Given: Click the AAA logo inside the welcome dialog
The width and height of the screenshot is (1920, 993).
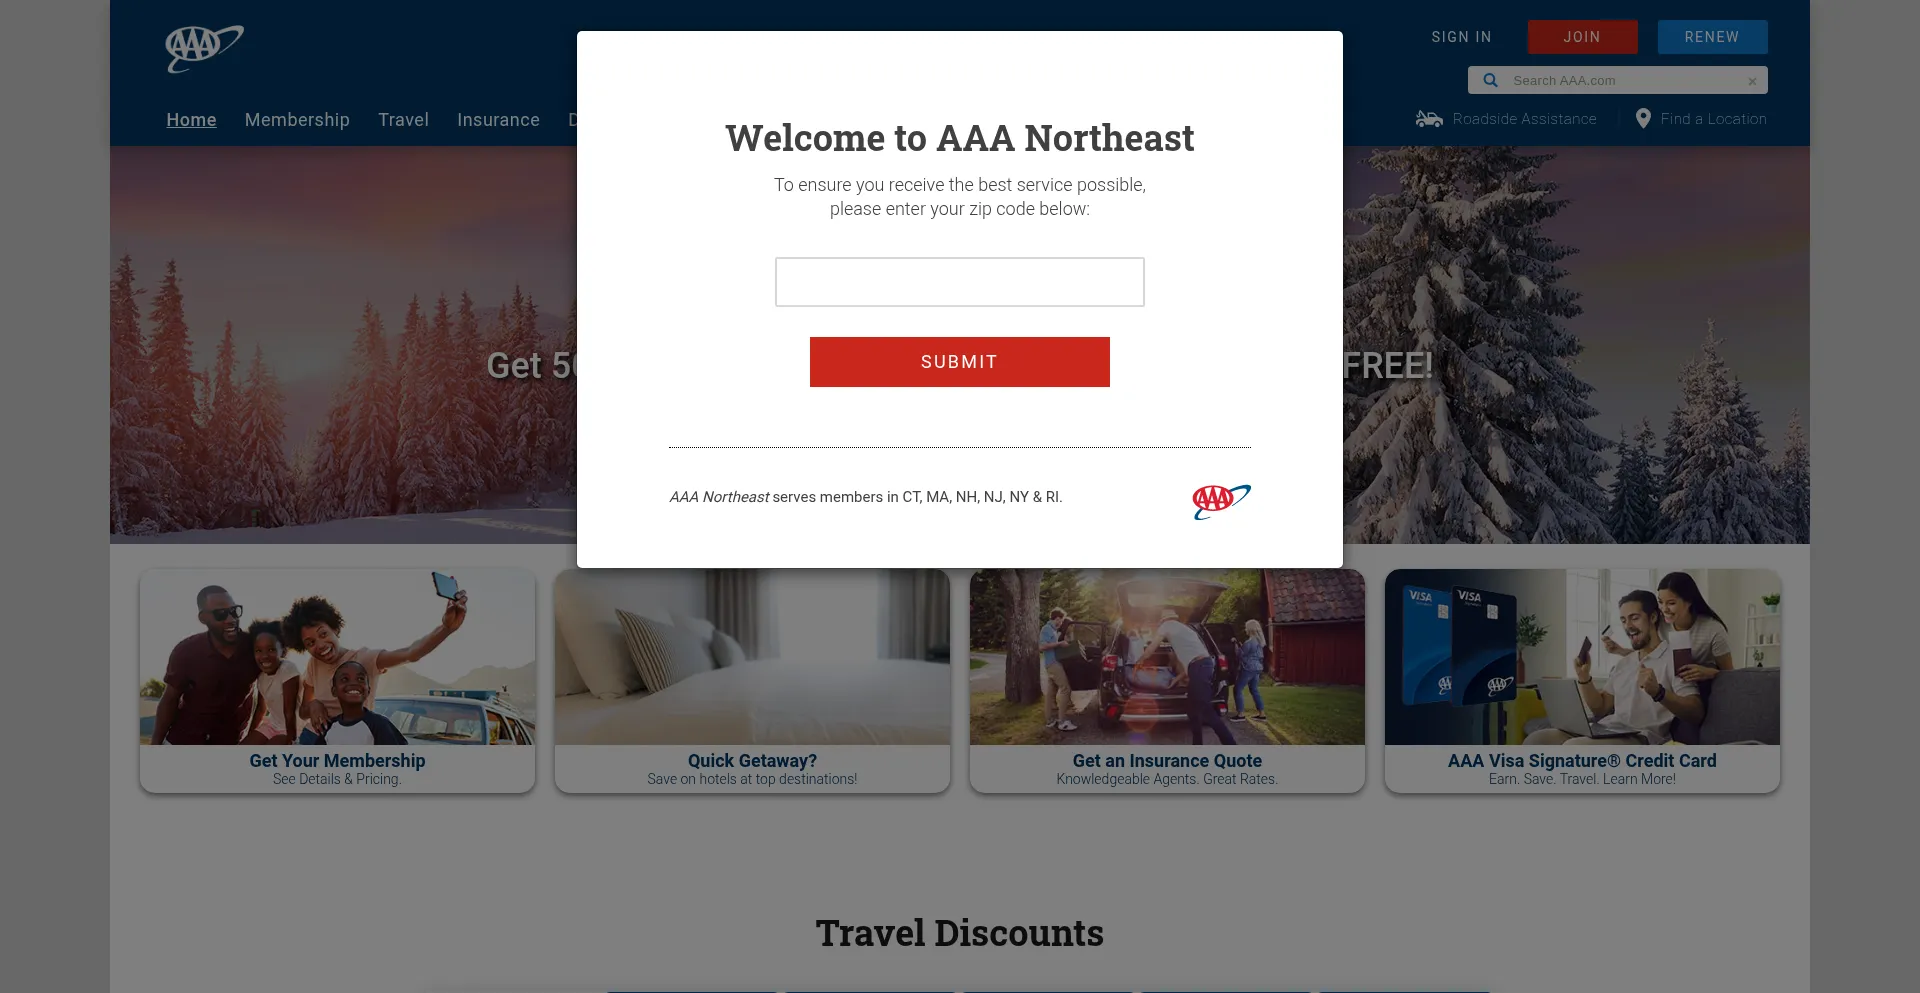Looking at the screenshot, I should [1221, 501].
